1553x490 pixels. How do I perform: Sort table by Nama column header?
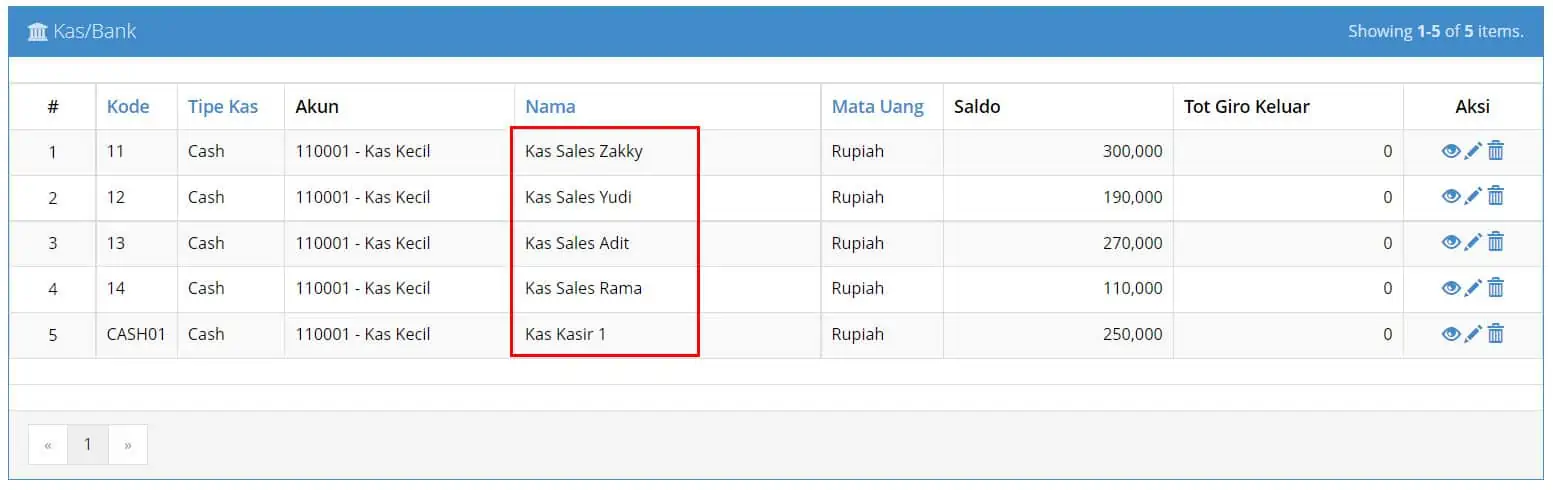click(x=550, y=106)
